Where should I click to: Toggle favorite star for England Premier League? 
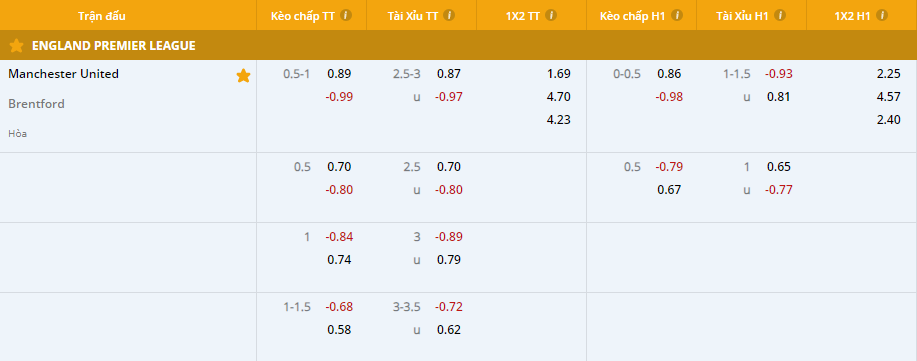click(x=16, y=46)
